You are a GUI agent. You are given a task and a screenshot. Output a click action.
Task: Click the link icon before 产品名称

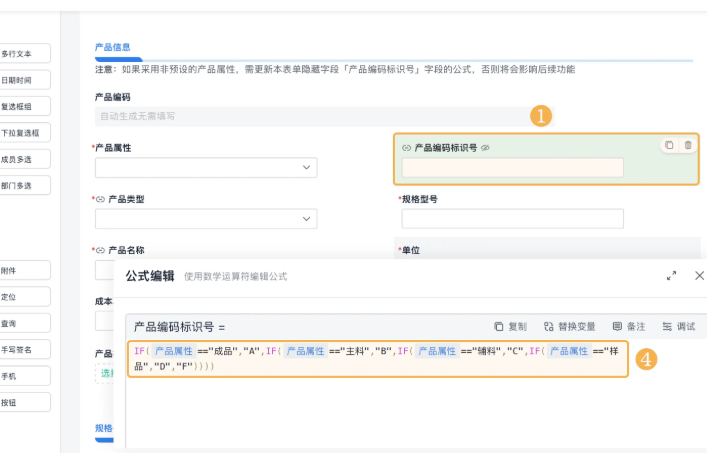point(101,250)
